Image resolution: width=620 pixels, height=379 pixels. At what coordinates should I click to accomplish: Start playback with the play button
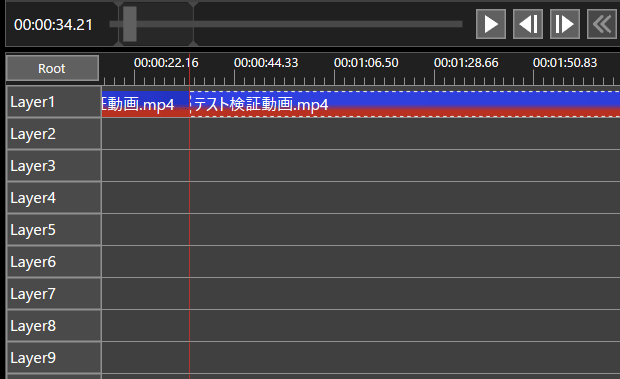click(x=491, y=24)
